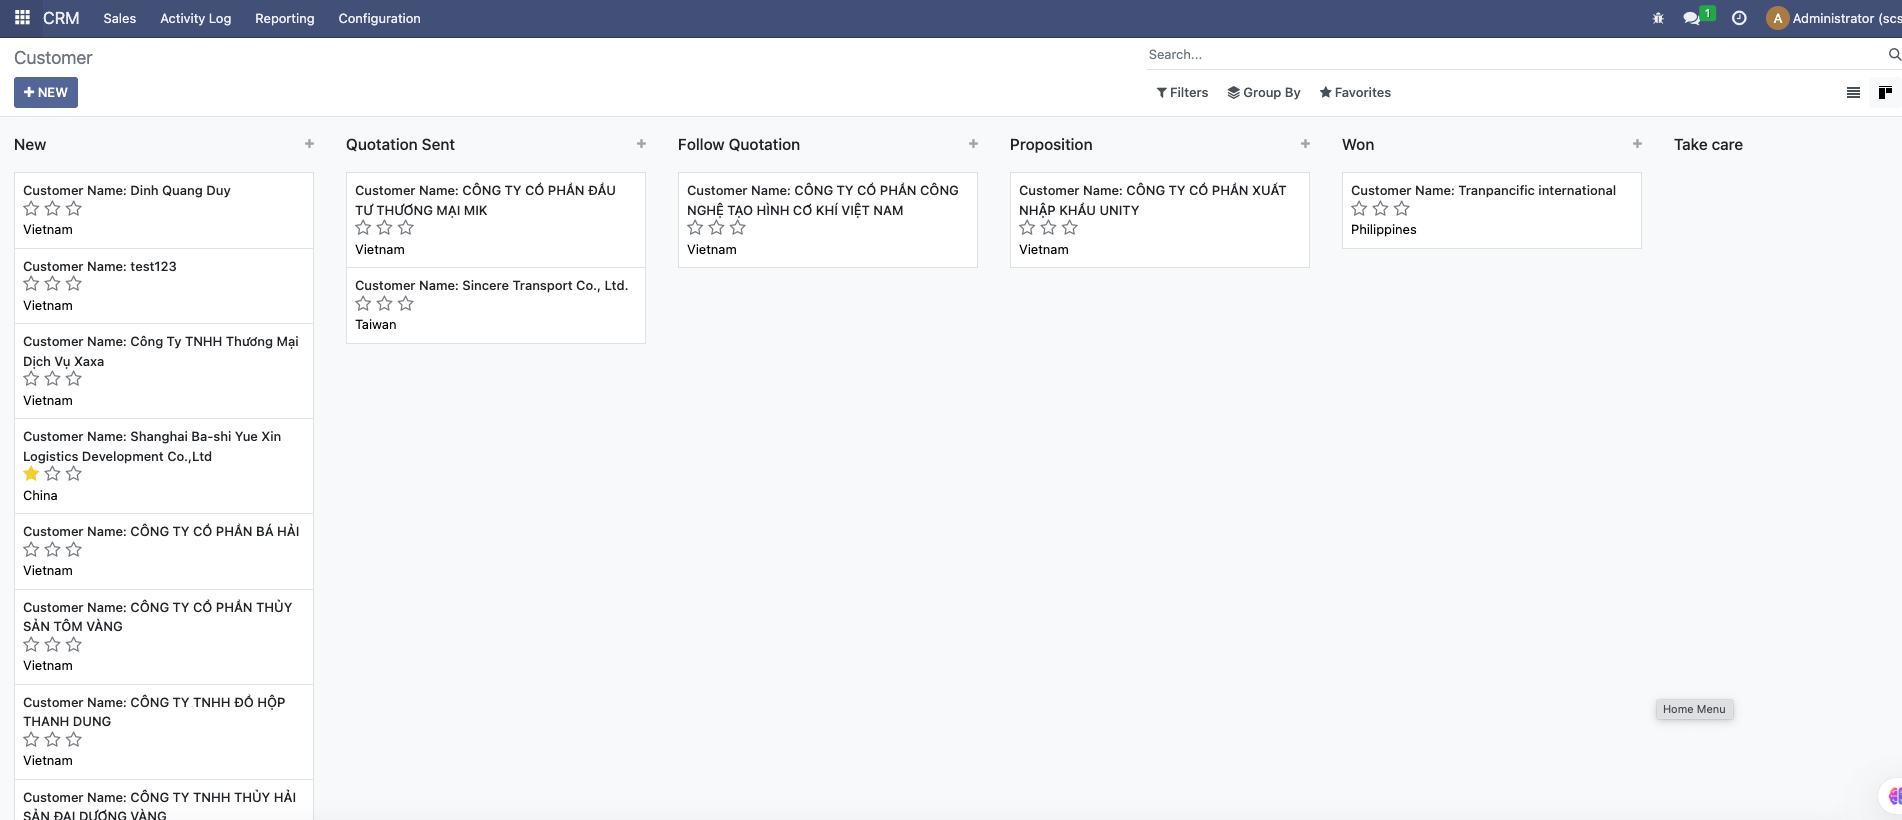Open the conversations chat bubble icon
The height and width of the screenshot is (820, 1902).
click(1691, 18)
